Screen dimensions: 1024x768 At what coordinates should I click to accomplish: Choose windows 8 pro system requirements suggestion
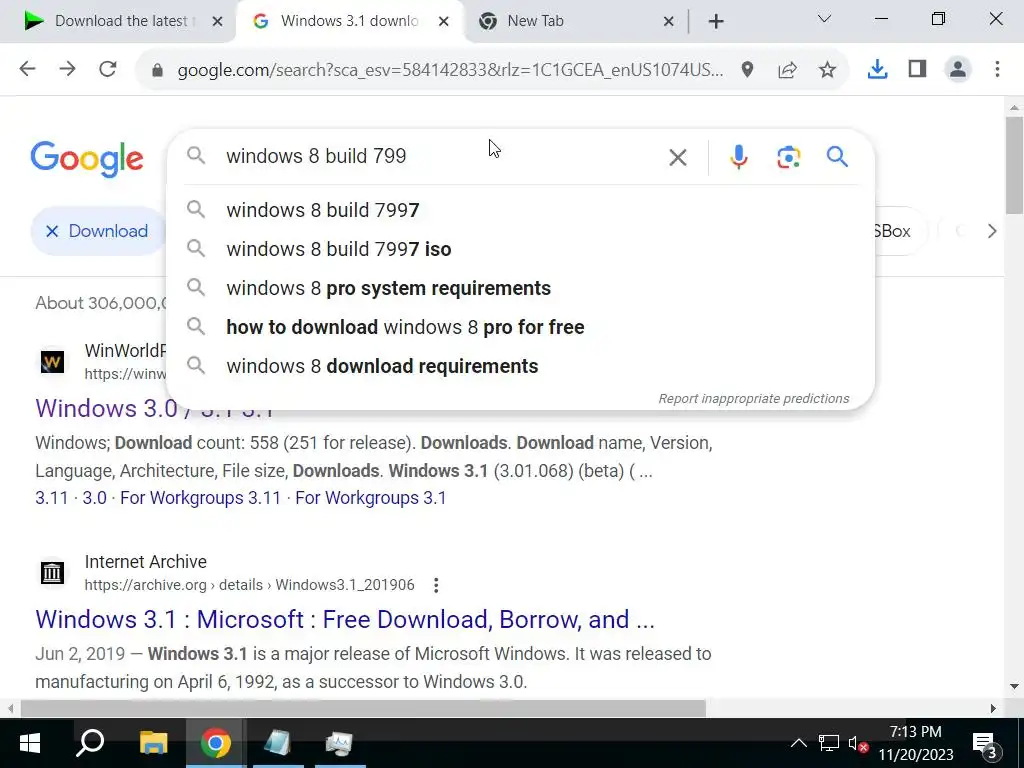[520, 288]
